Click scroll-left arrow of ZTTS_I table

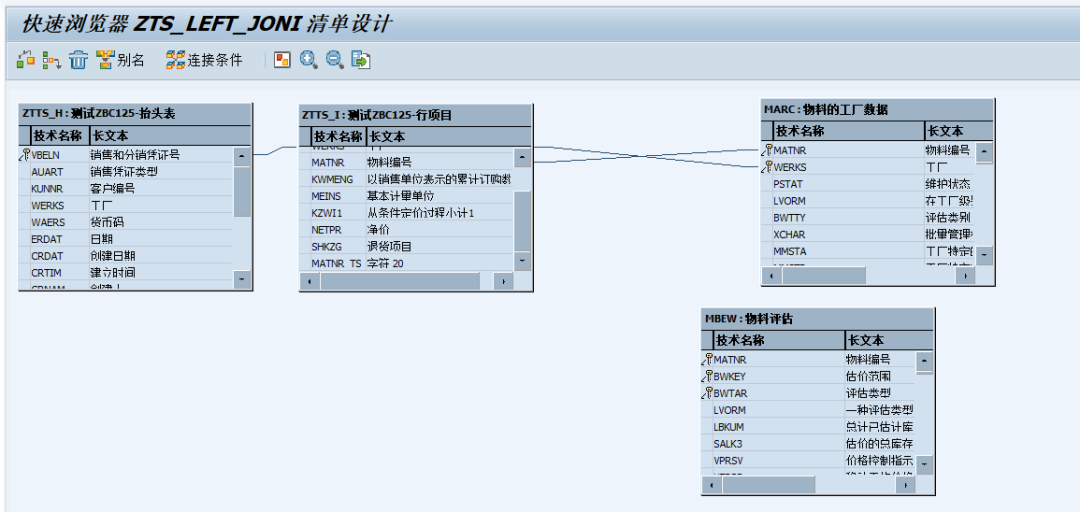click(309, 281)
